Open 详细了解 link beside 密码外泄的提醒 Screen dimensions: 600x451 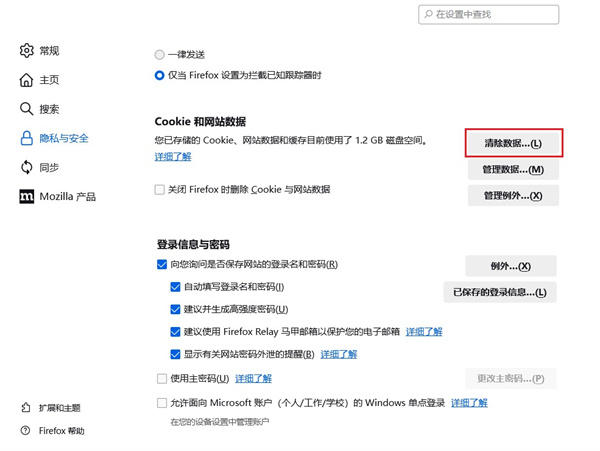point(339,354)
